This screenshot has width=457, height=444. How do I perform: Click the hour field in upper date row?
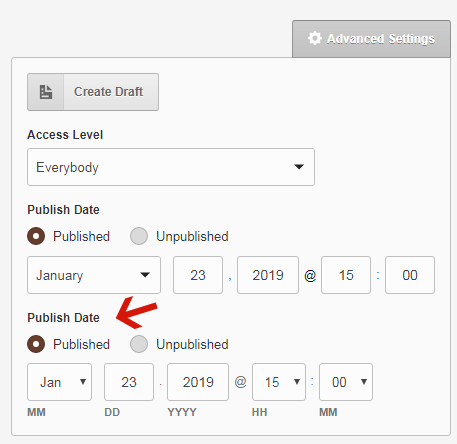tap(346, 275)
